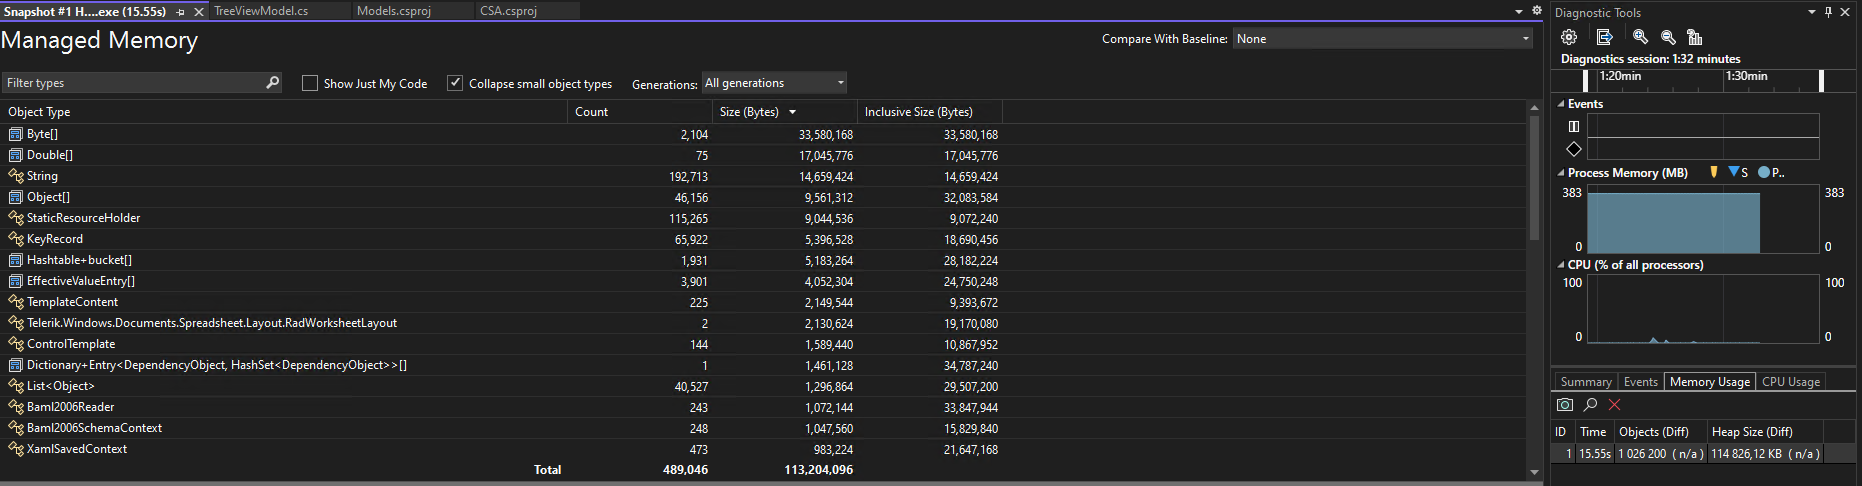Click the IntelliTrace events diamond icon
1862x486 pixels.
point(1574,149)
